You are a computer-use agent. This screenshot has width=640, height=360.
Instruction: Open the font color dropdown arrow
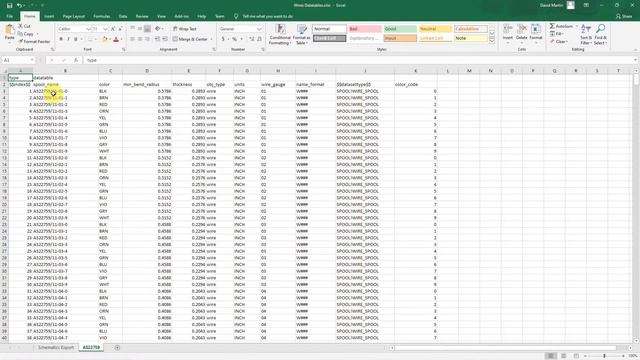(122, 39)
